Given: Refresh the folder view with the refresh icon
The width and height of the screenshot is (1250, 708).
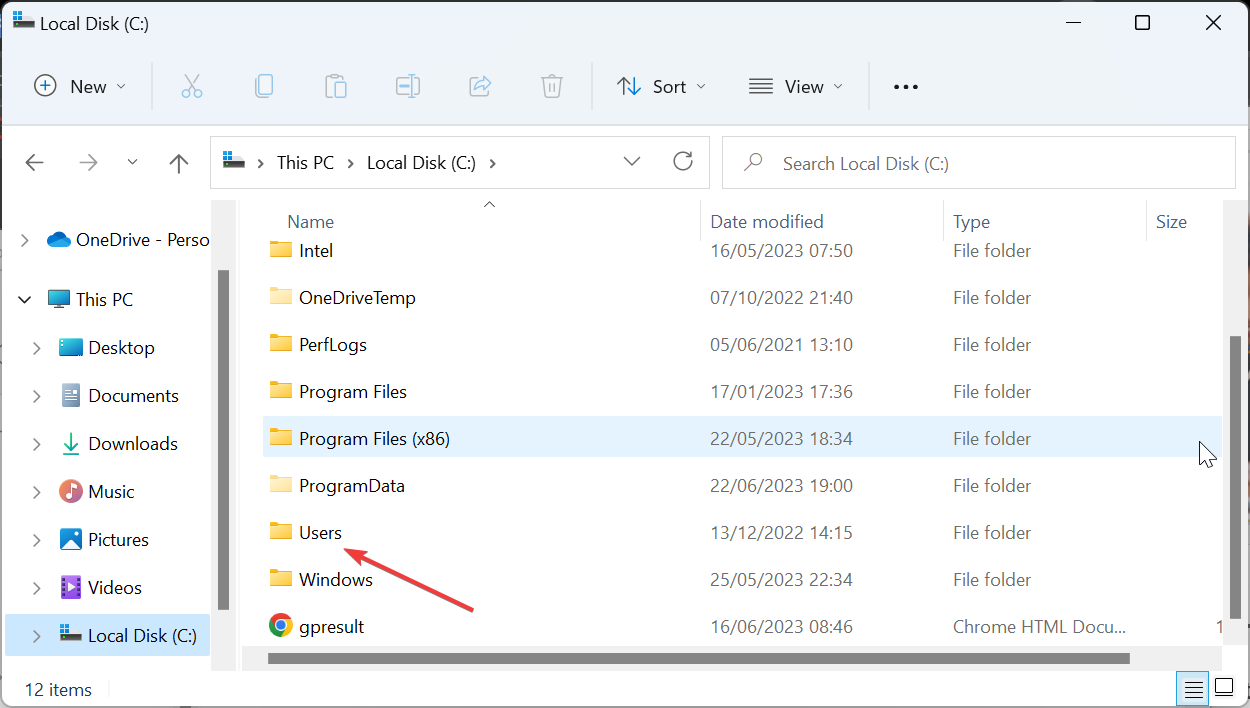Looking at the screenshot, I should [x=683, y=161].
